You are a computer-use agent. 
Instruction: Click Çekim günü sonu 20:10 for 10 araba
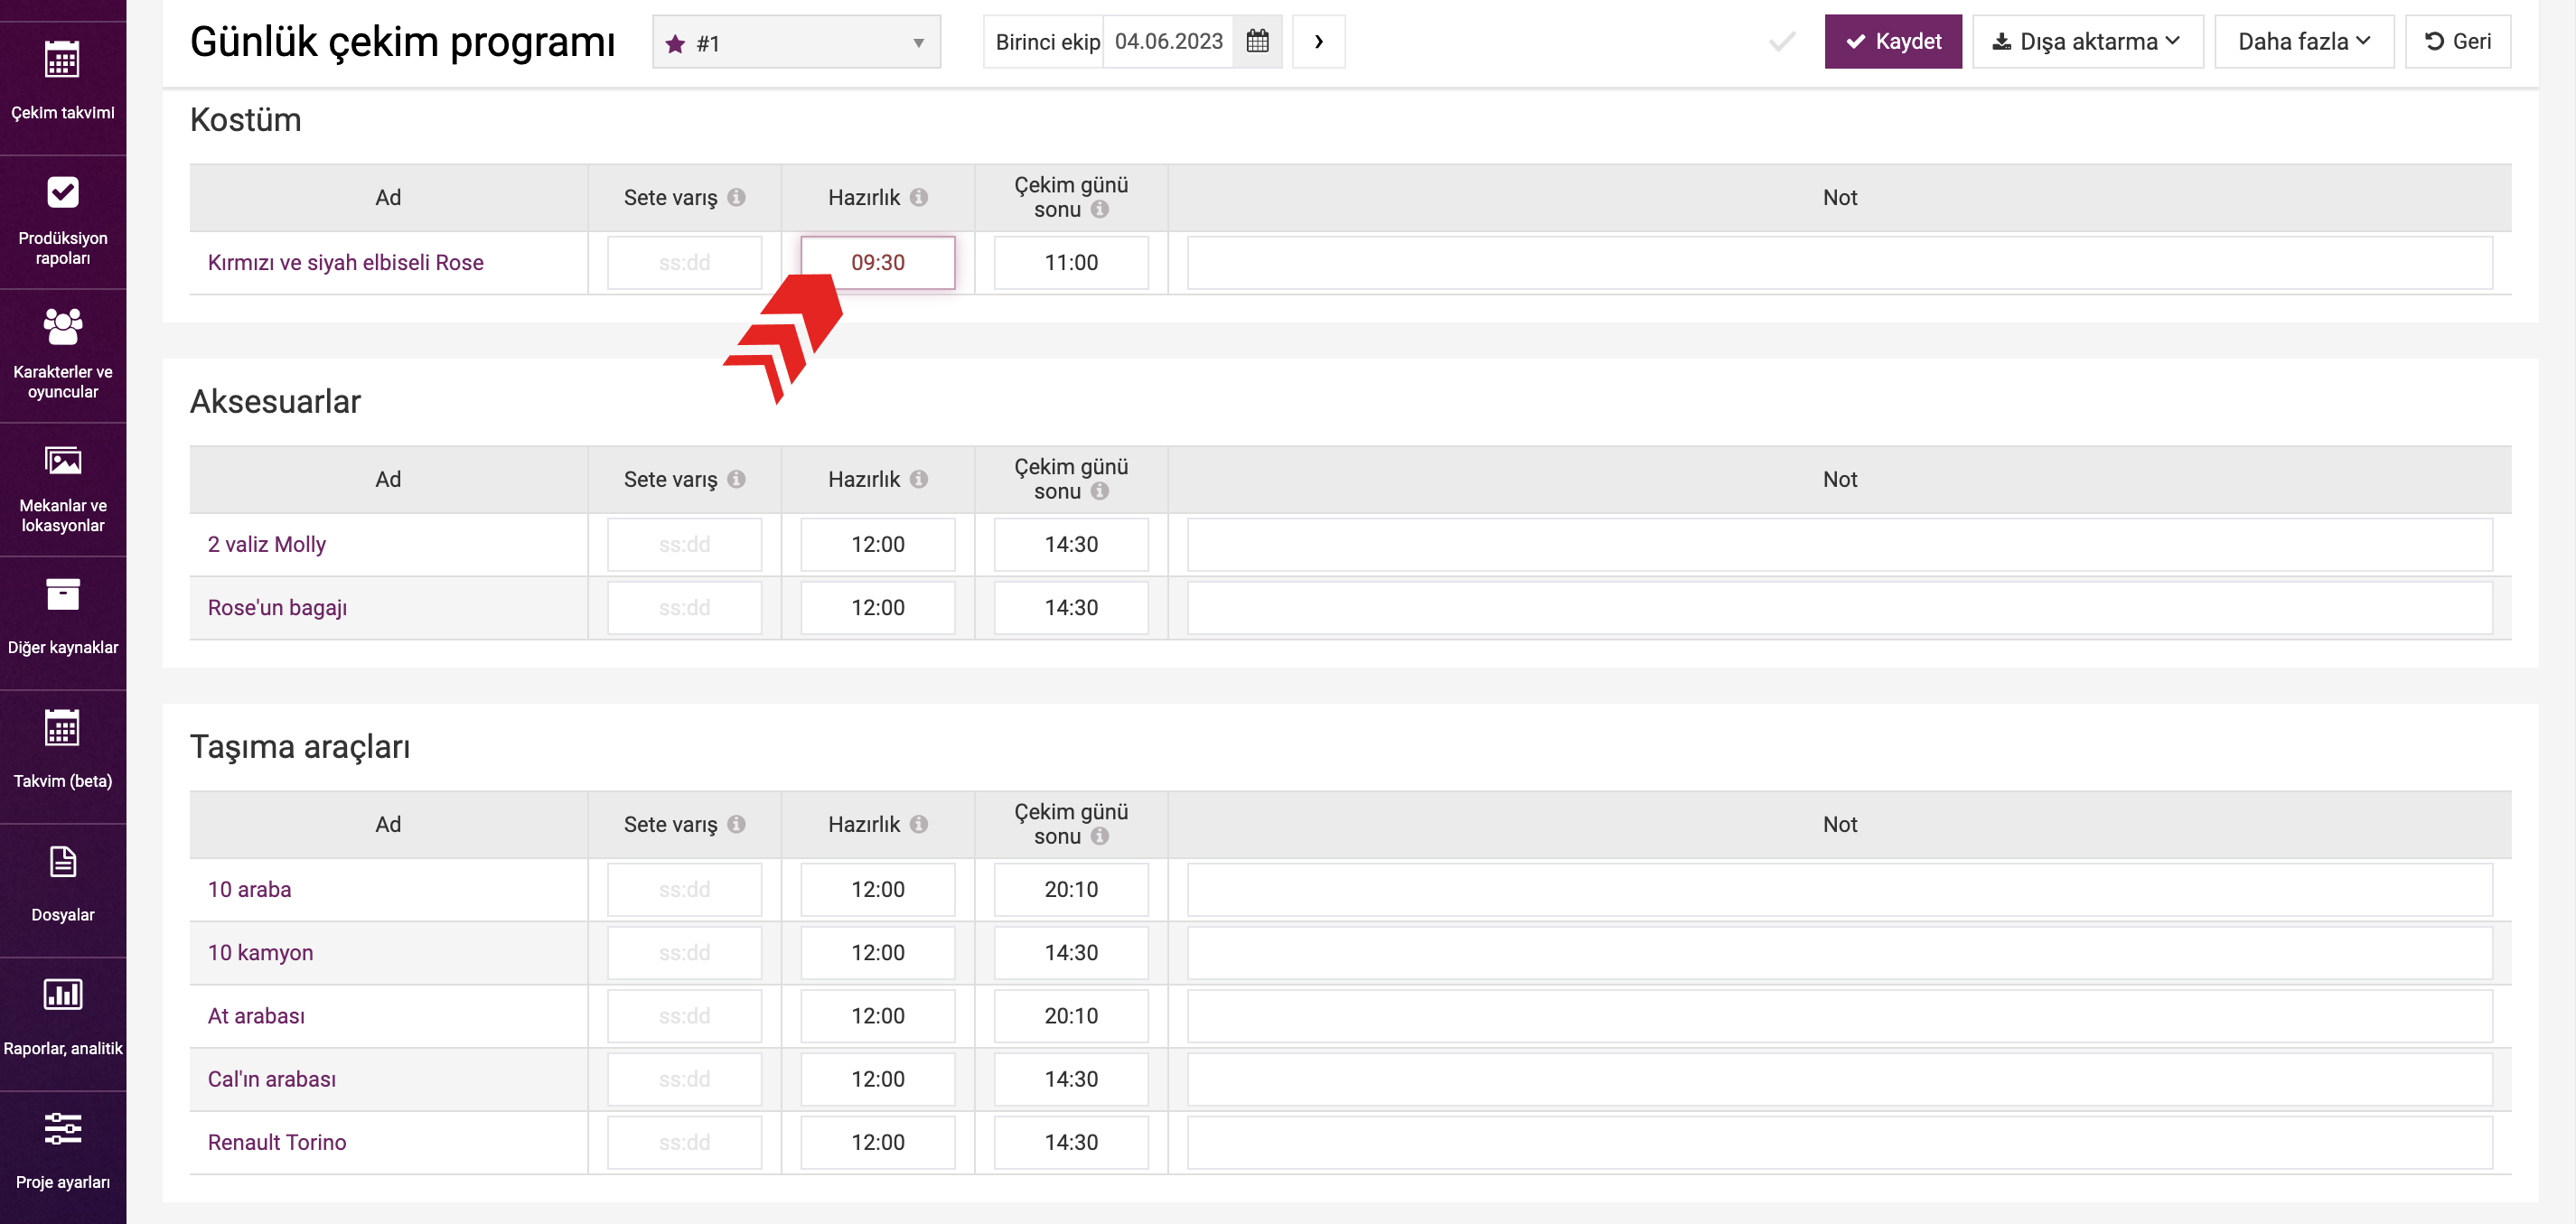[1071, 890]
